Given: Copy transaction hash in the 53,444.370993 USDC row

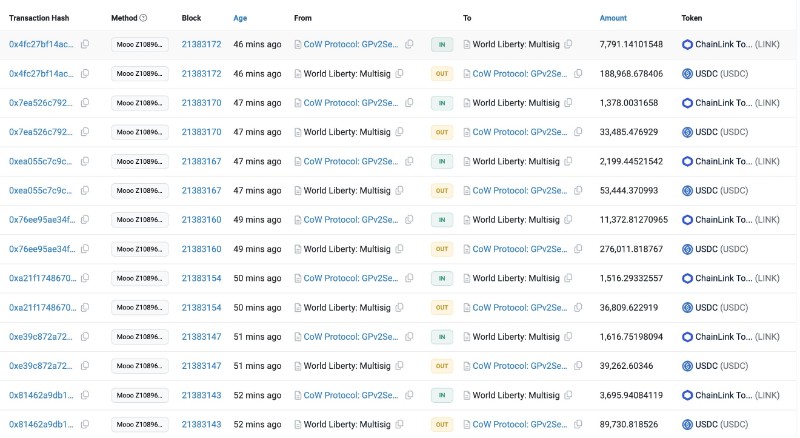Looking at the screenshot, I should (85, 191).
